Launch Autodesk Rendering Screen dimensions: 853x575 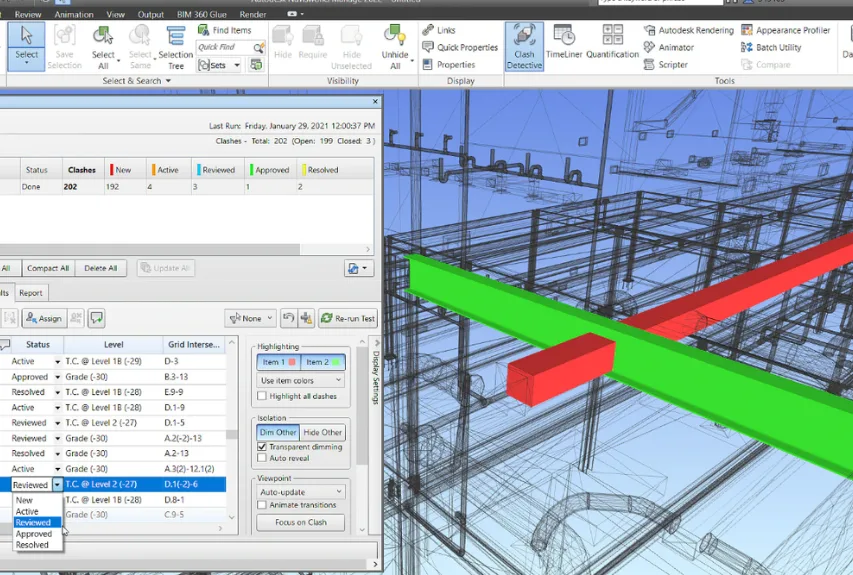point(689,30)
